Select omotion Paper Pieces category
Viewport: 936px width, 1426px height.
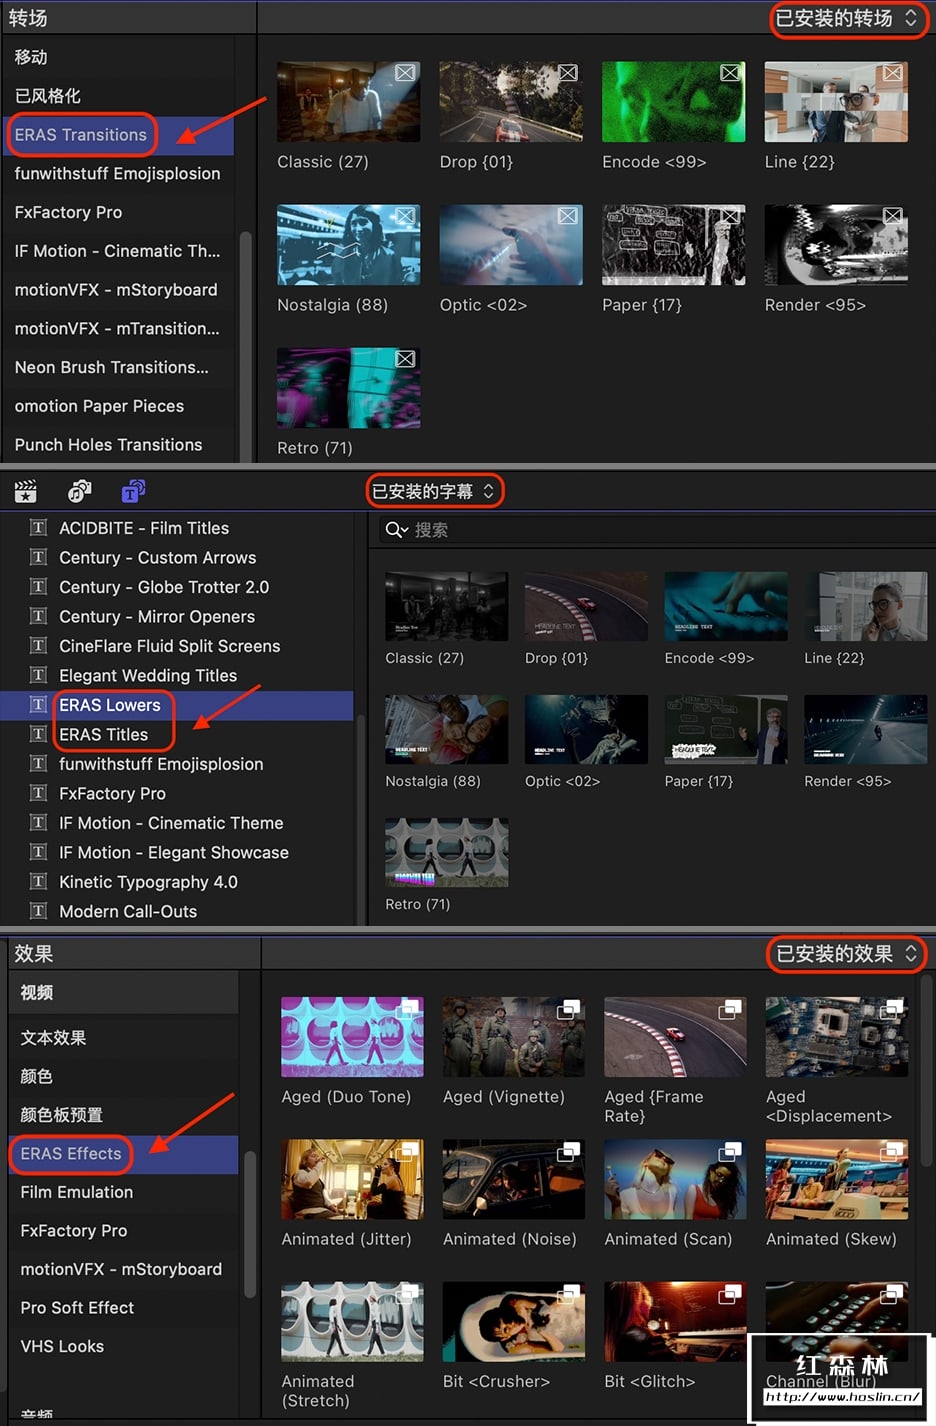118,406
